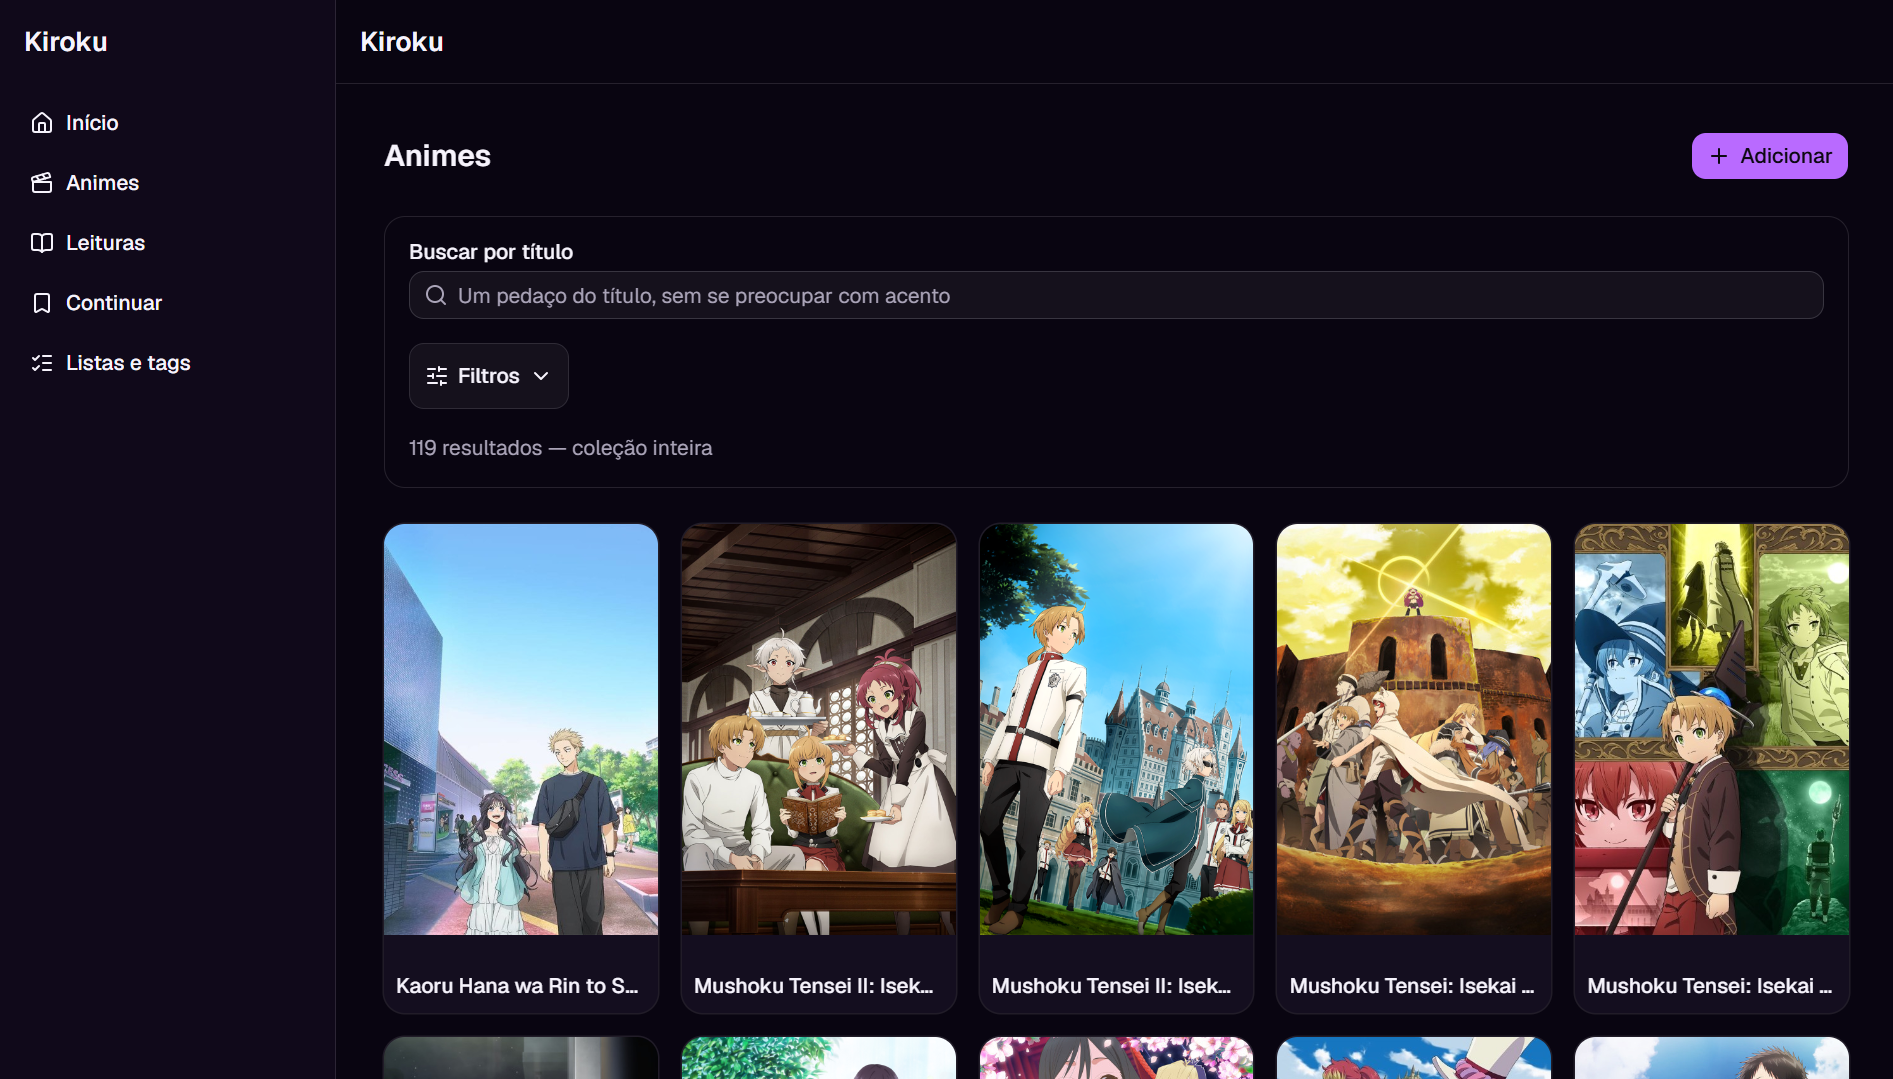
Task: Open the Início sidebar item
Action: tap(167, 123)
